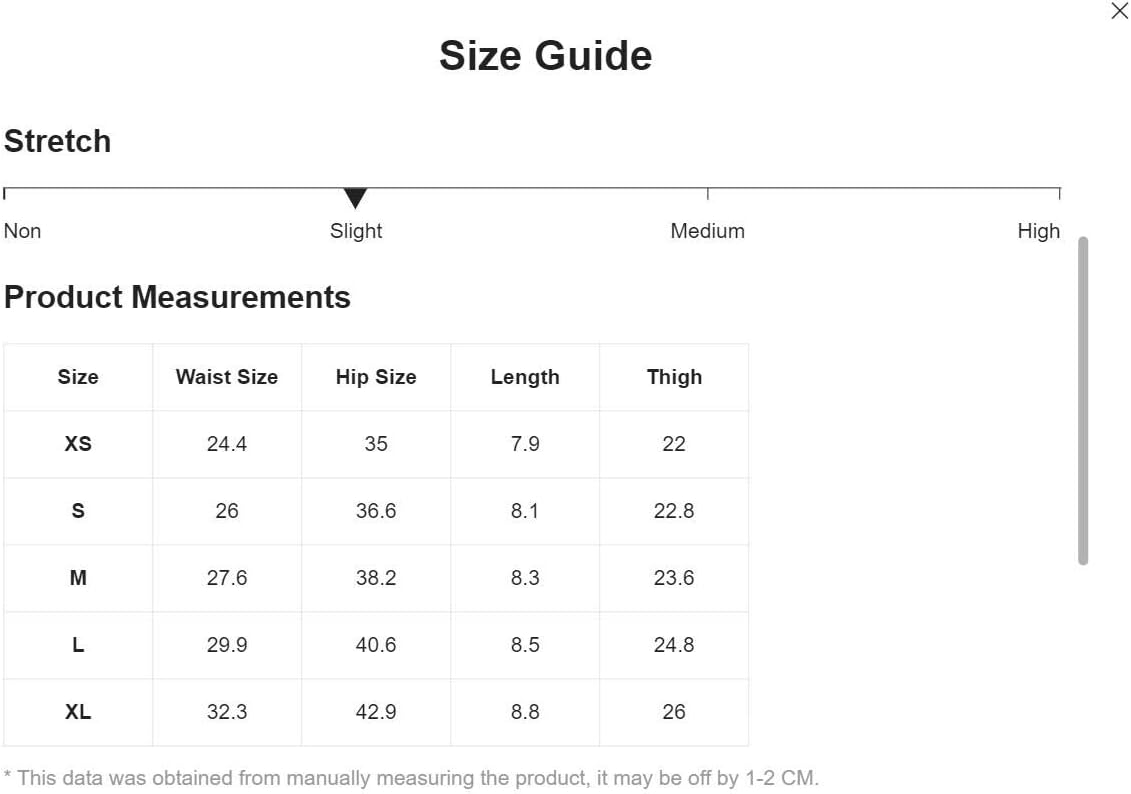Image resolution: width=1131 pixels, height=794 pixels.
Task: Click the Hip Size column header
Action: [x=376, y=377]
